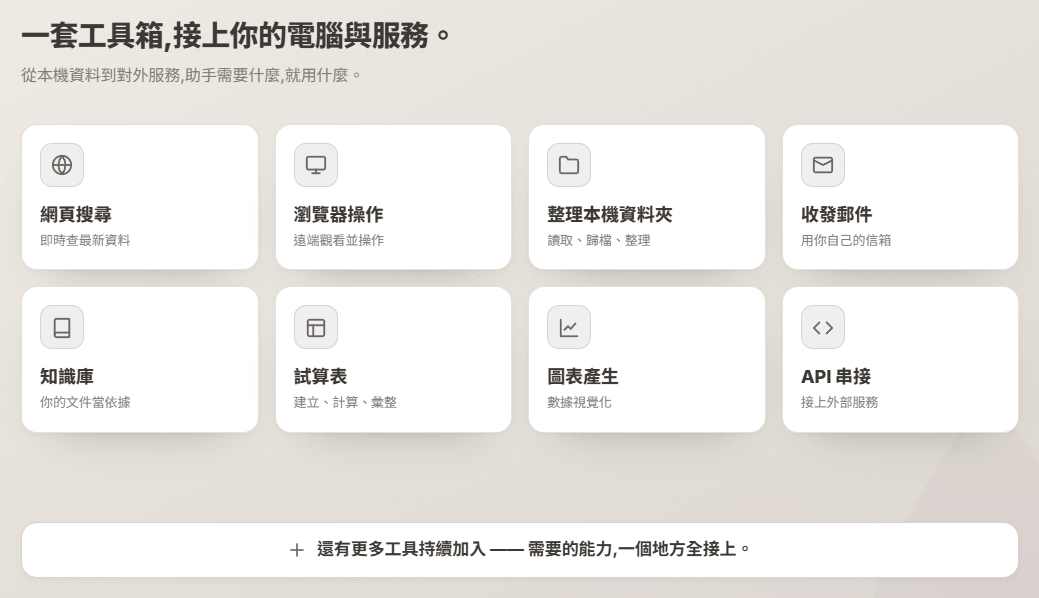Click the code brackets icon for API 串接
Image resolution: width=1039 pixels, height=598 pixels.
(x=822, y=327)
